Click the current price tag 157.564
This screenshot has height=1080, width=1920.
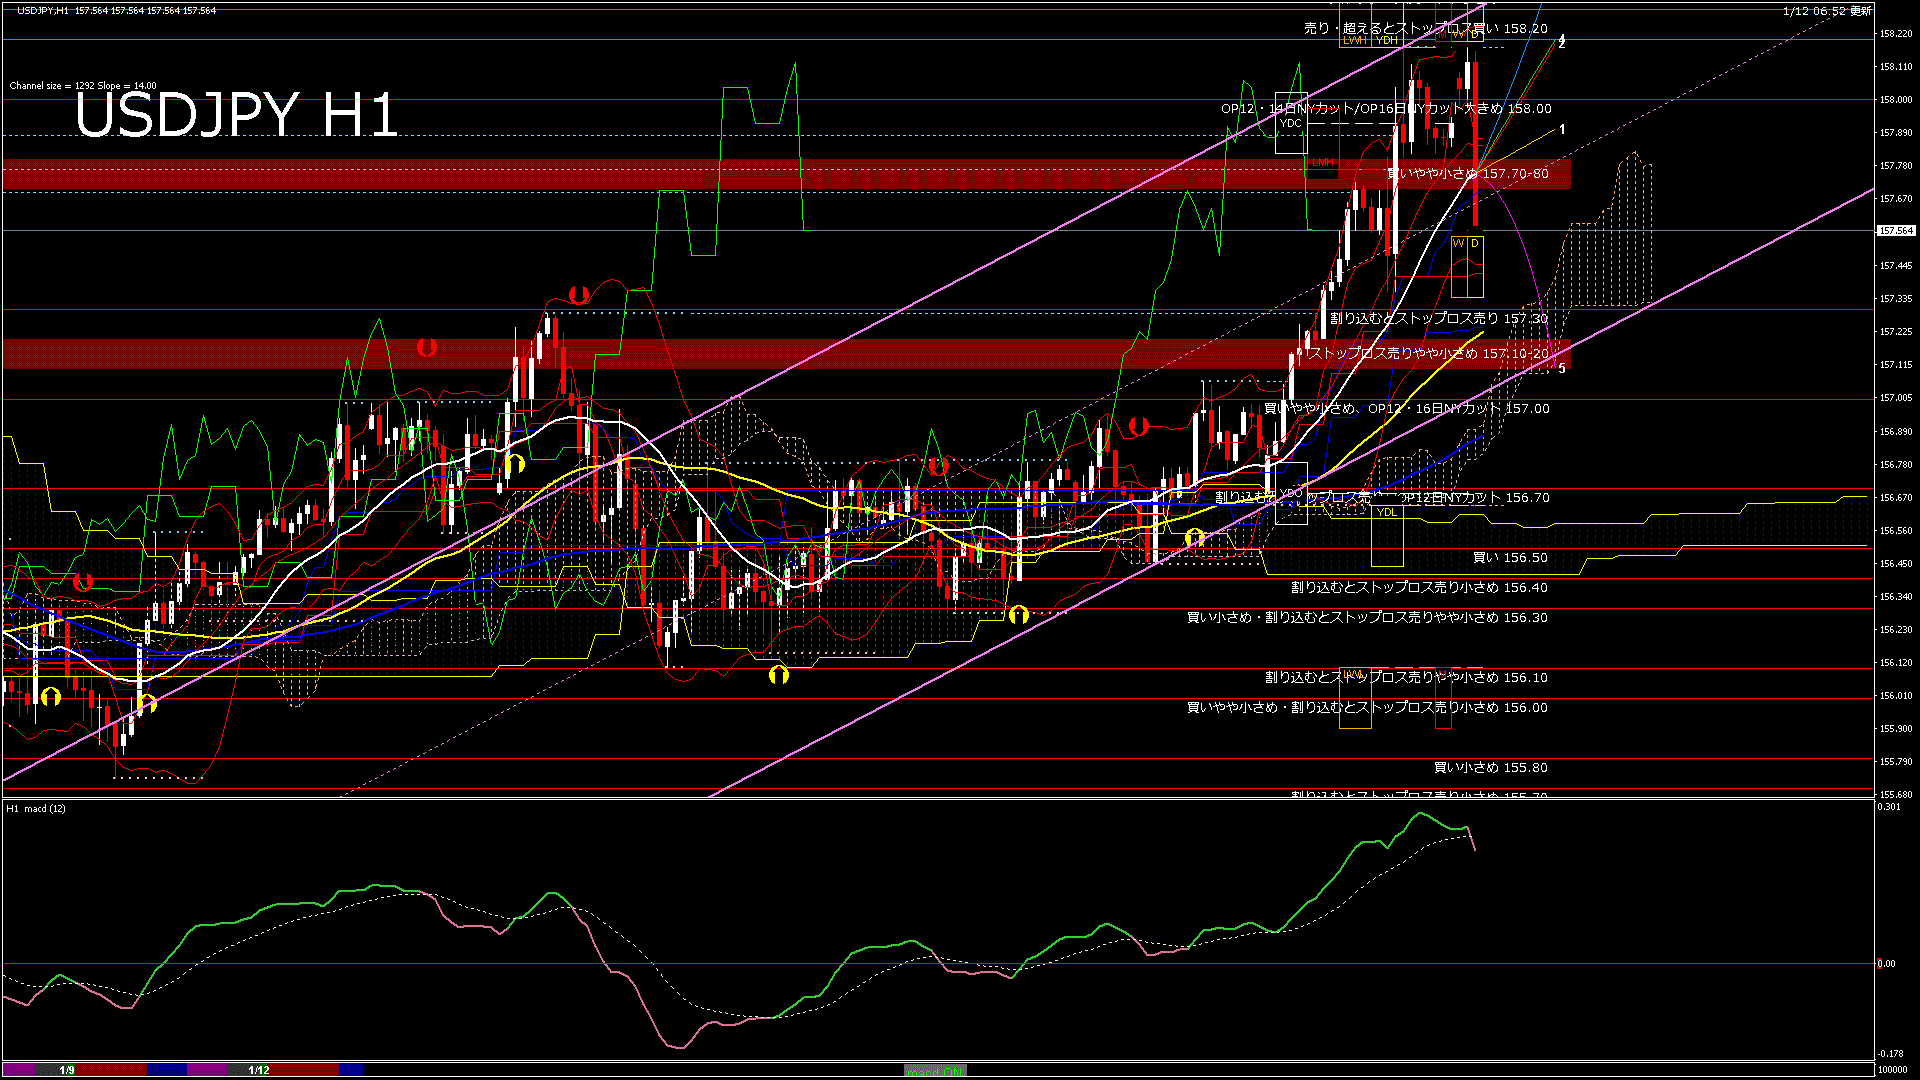point(1895,231)
